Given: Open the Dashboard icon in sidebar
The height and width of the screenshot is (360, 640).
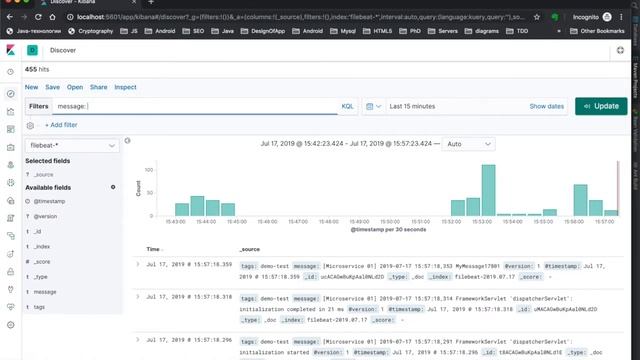Looking at the screenshot, I should coord(11,129).
